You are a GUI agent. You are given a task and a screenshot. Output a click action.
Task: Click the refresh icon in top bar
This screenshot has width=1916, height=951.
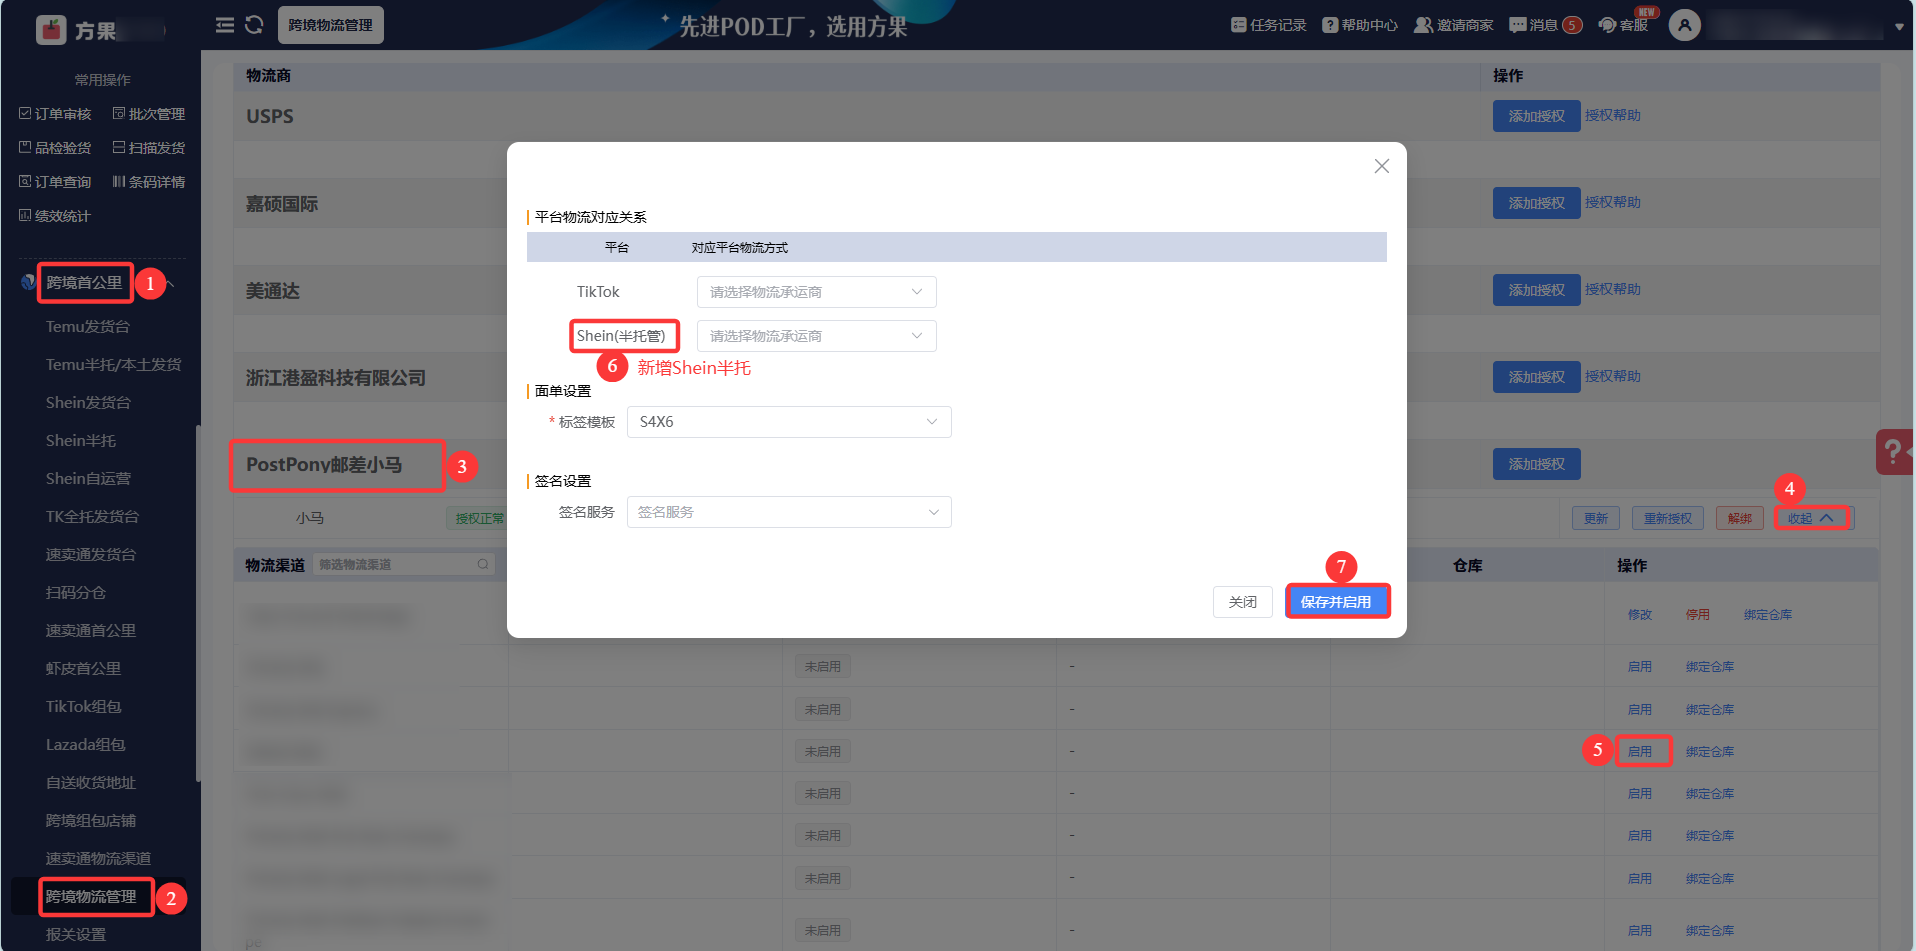click(254, 25)
